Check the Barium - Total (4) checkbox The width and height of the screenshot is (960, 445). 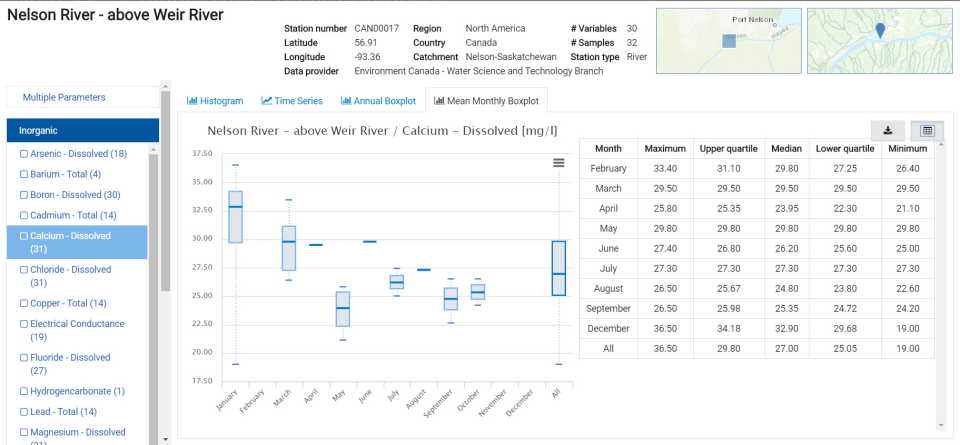tap(24, 174)
